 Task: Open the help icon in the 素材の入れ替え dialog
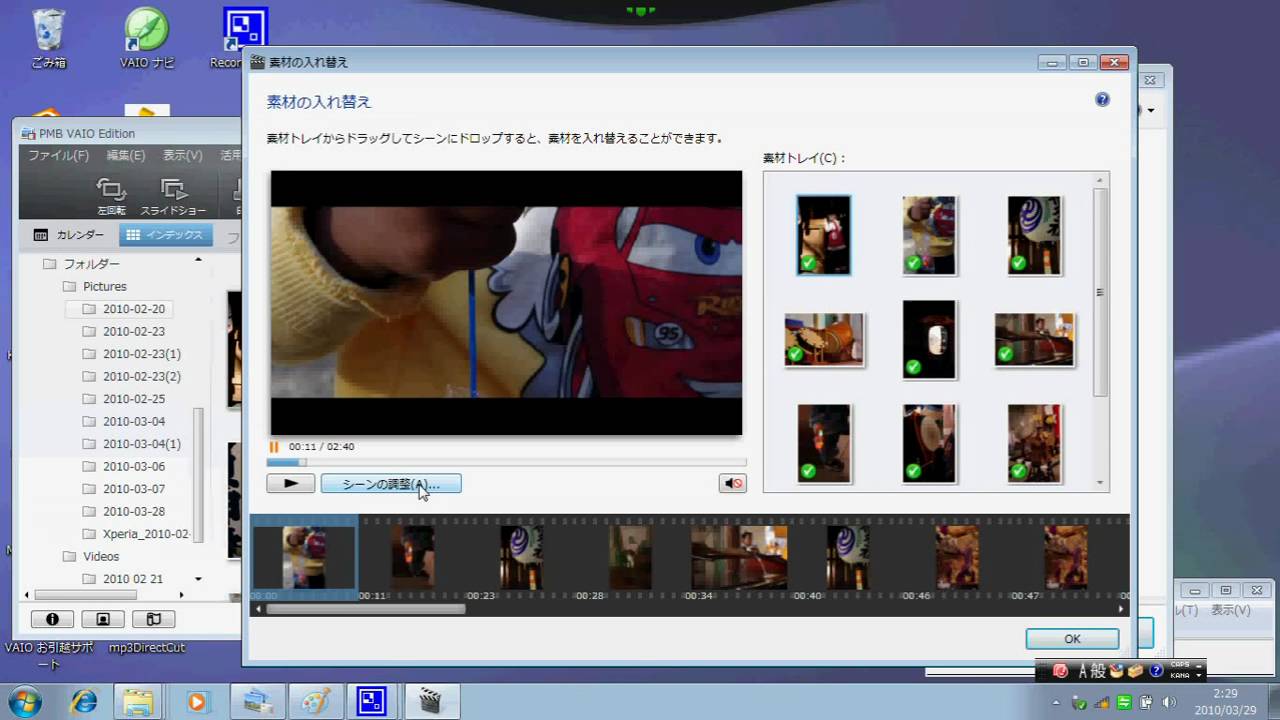click(x=1102, y=100)
